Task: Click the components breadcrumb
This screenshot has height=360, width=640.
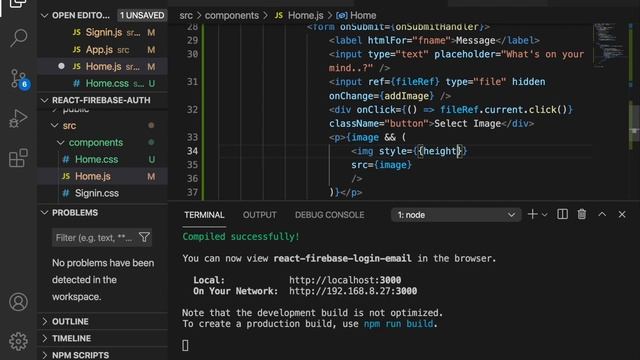Action: [x=231, y=16]
